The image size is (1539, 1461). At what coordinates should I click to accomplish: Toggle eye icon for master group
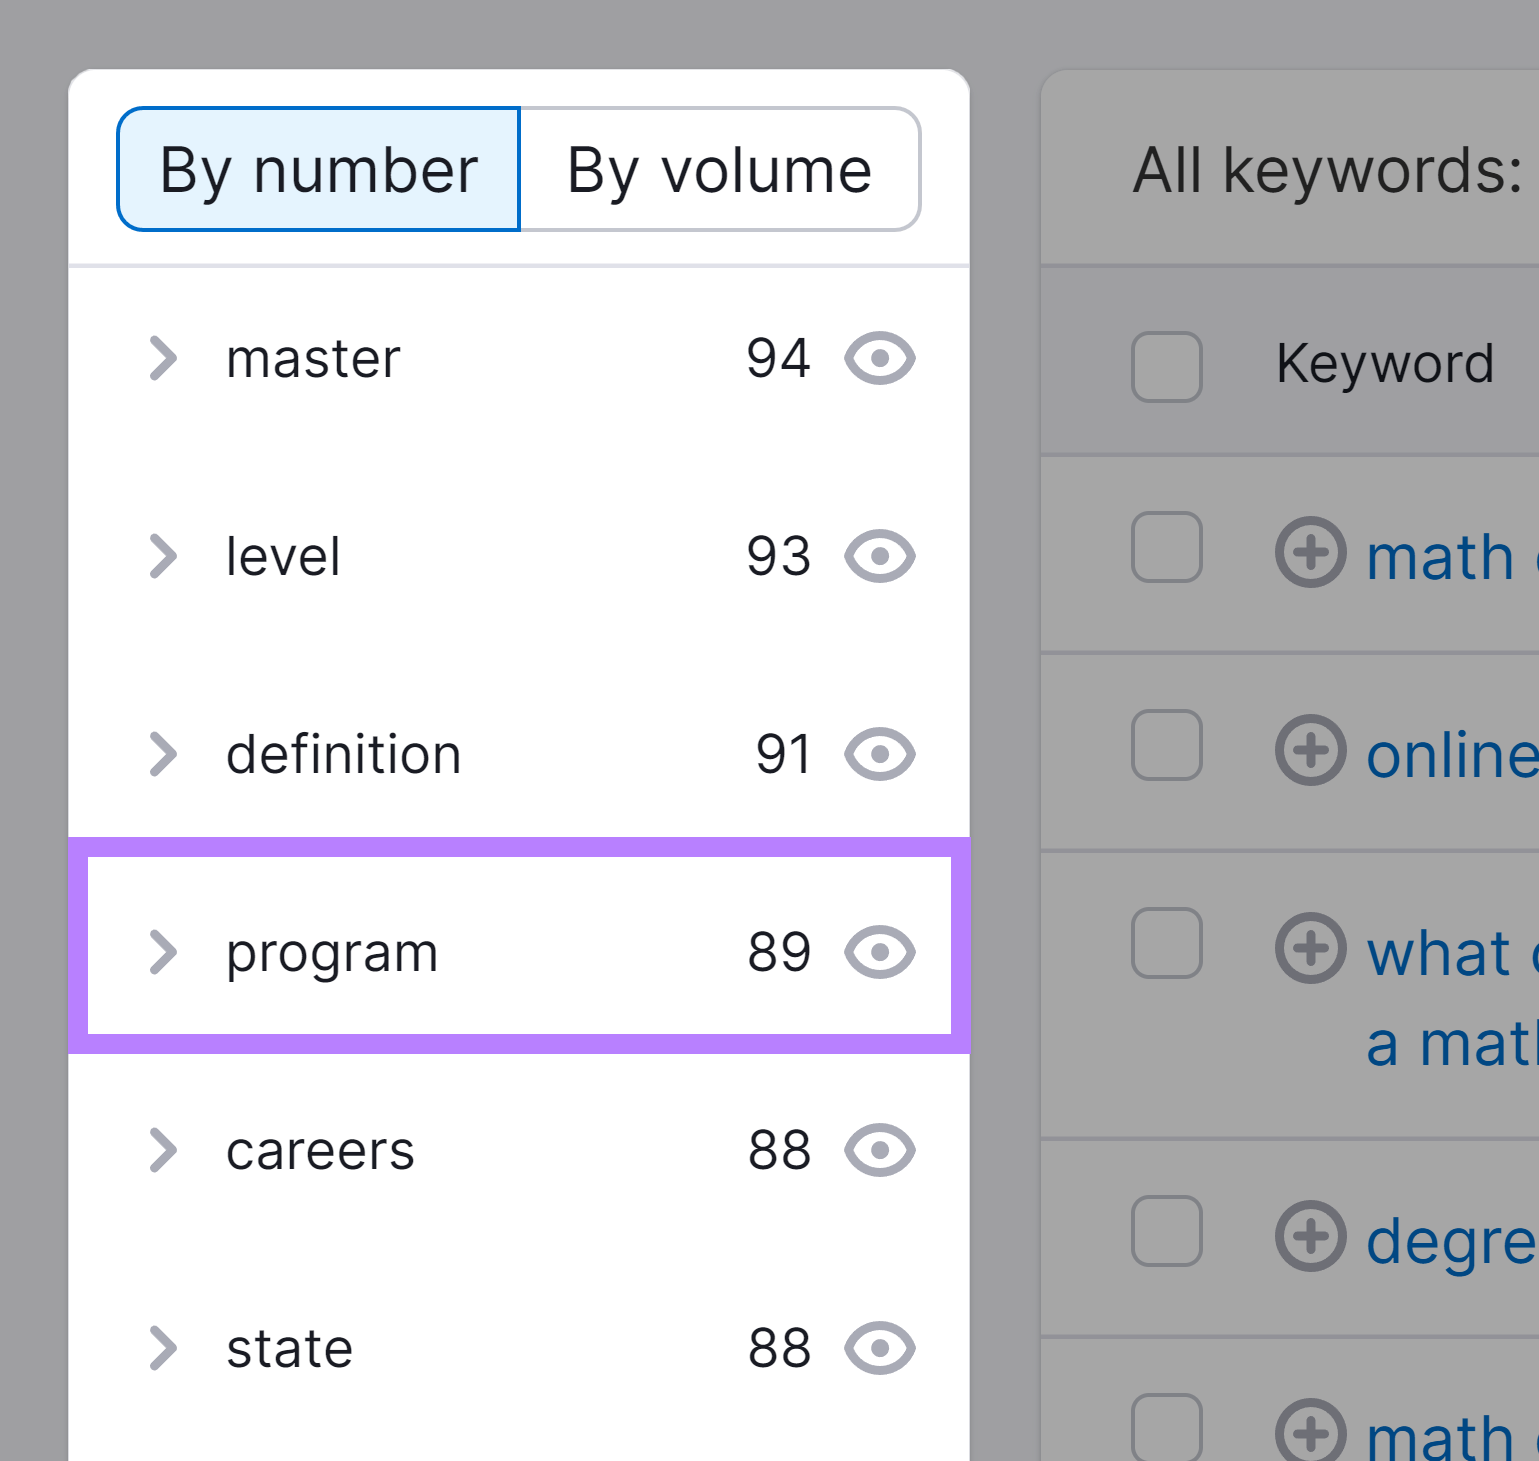pos(879,358)
